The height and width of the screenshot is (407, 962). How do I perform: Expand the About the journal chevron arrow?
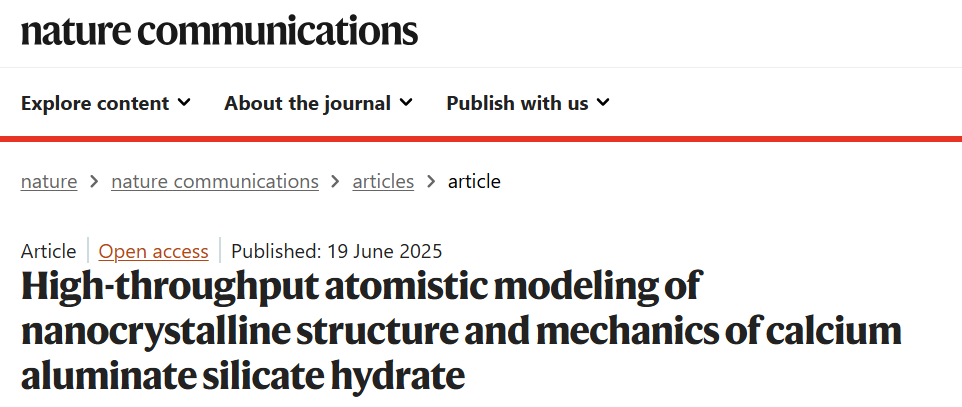click(406, 102)
